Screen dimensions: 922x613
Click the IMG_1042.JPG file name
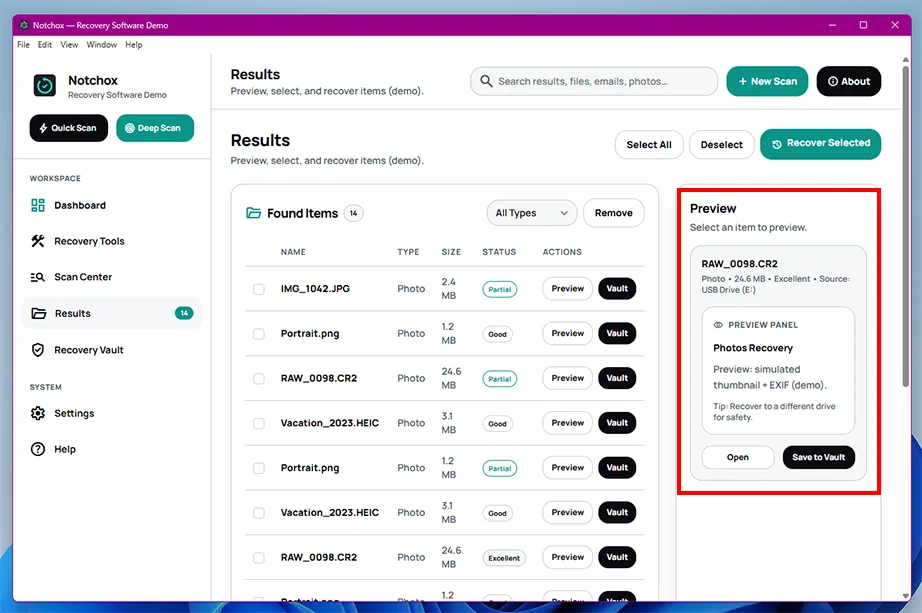pyautogui.click(x=315, y=289)
